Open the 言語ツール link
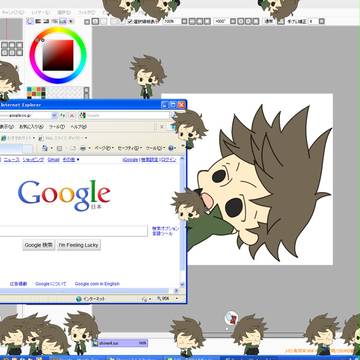The width and height of the screenshot is (360, 360). (162, 234)
